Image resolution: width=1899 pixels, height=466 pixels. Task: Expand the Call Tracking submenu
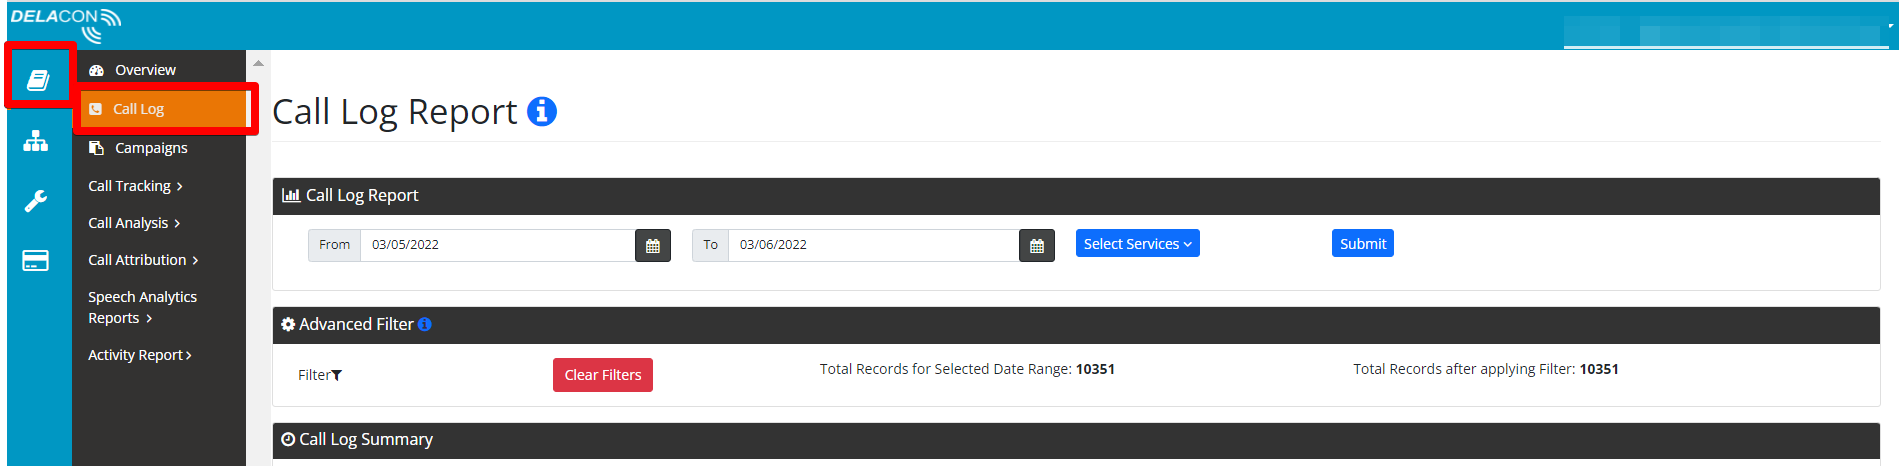click(x=135, y=186)
